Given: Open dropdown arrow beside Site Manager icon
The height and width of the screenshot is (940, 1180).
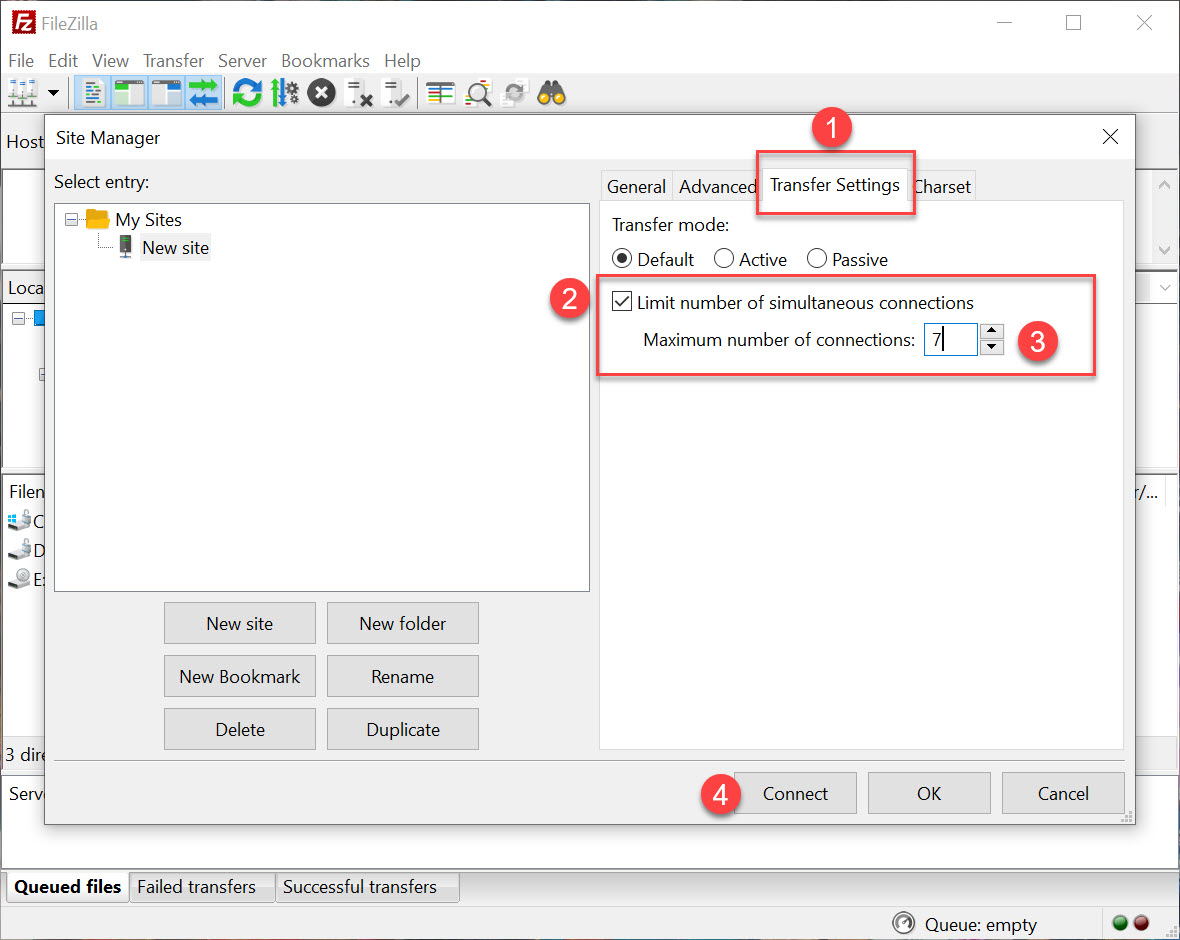Looking at the screenshot, I should [x=52, y=94].
